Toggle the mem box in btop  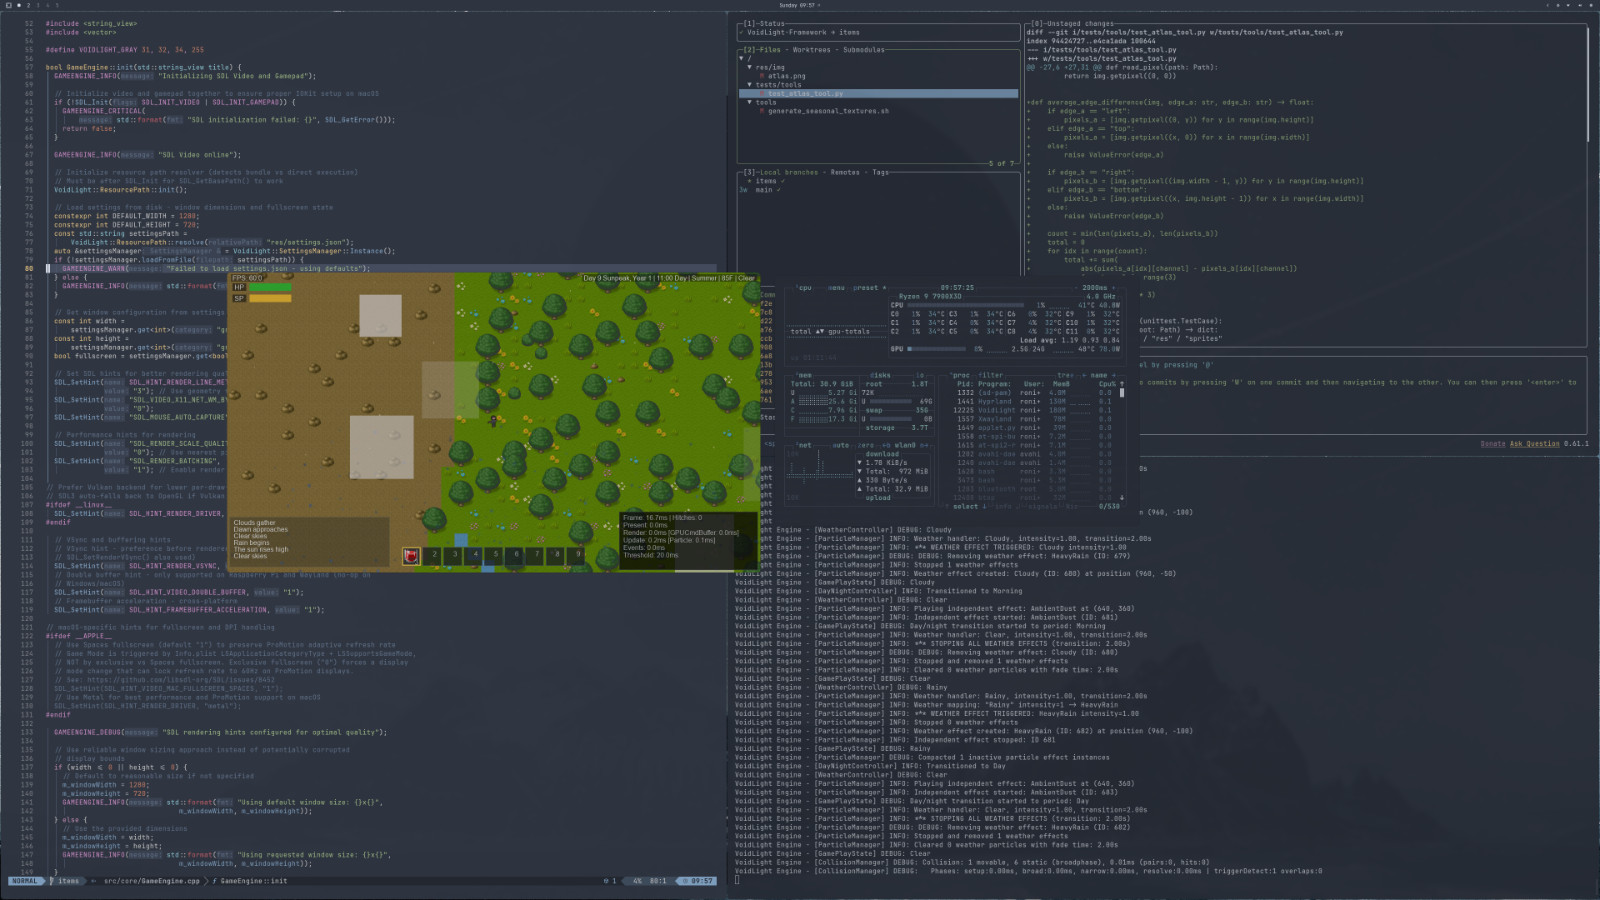click(805, 375)
